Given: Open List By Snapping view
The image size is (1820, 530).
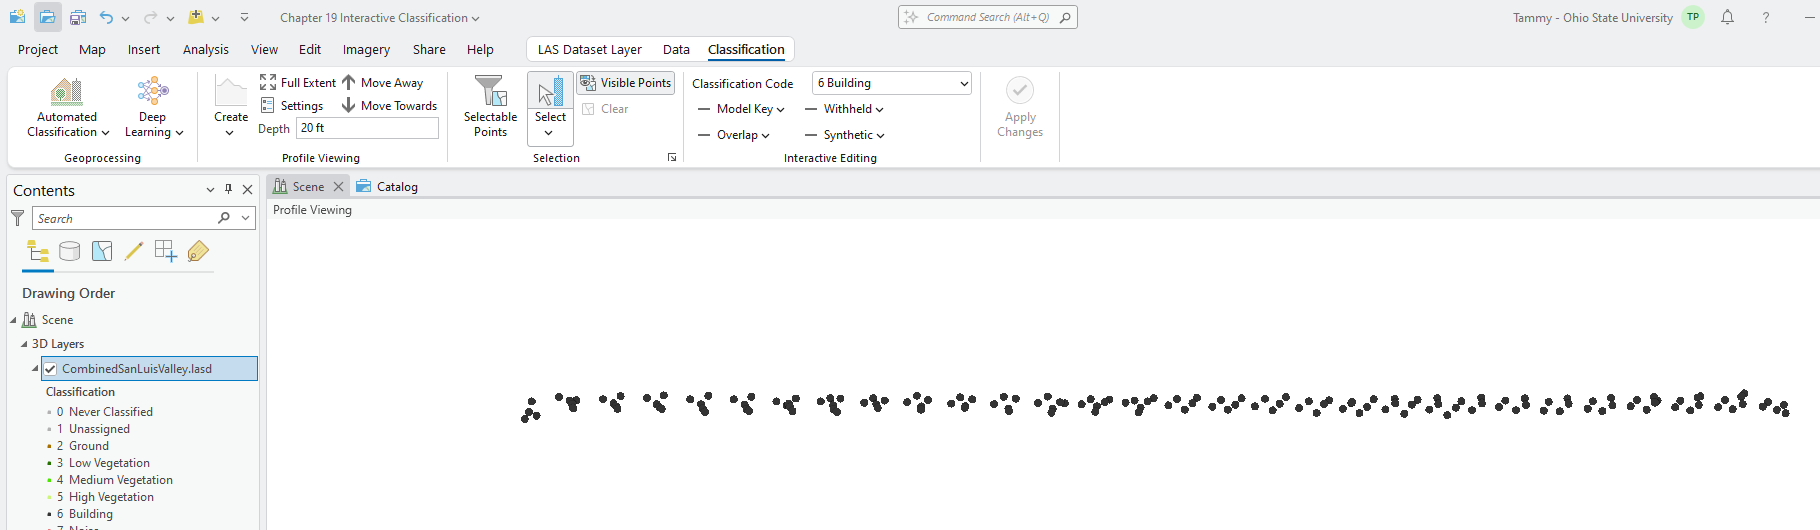Looking at the screenshot, I should (166, 252).
